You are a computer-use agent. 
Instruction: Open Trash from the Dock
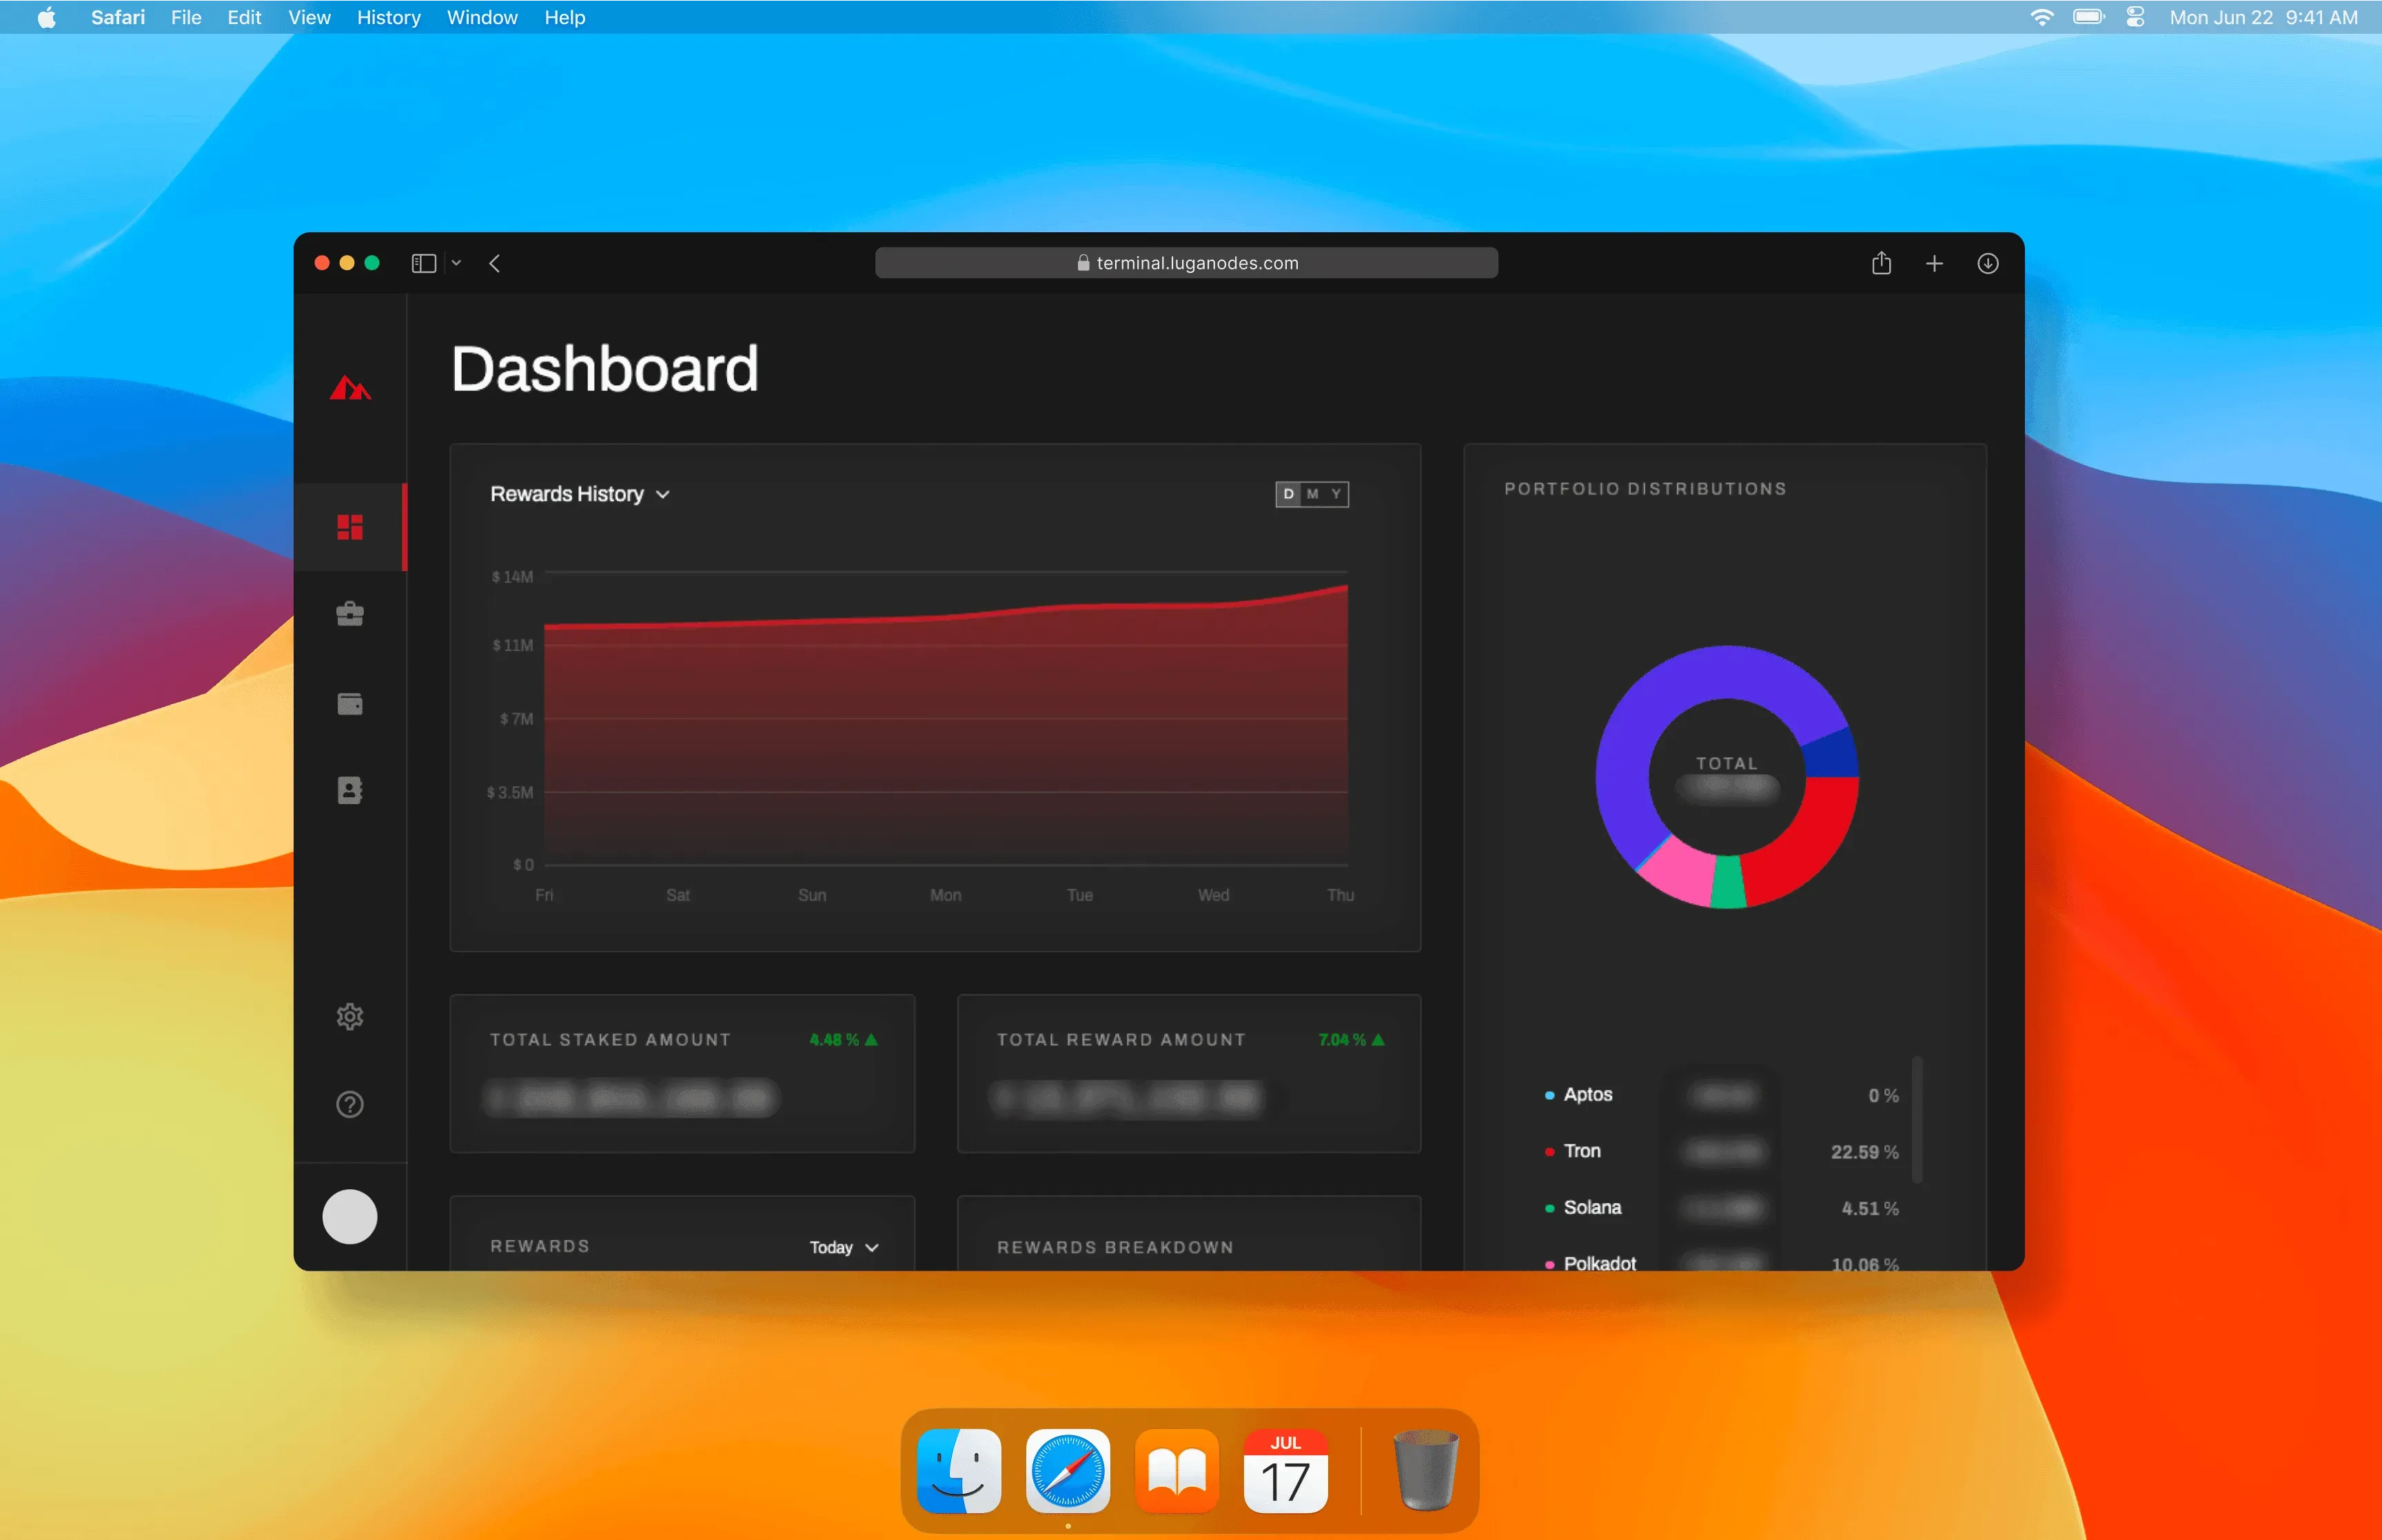pos(1425,1470)
